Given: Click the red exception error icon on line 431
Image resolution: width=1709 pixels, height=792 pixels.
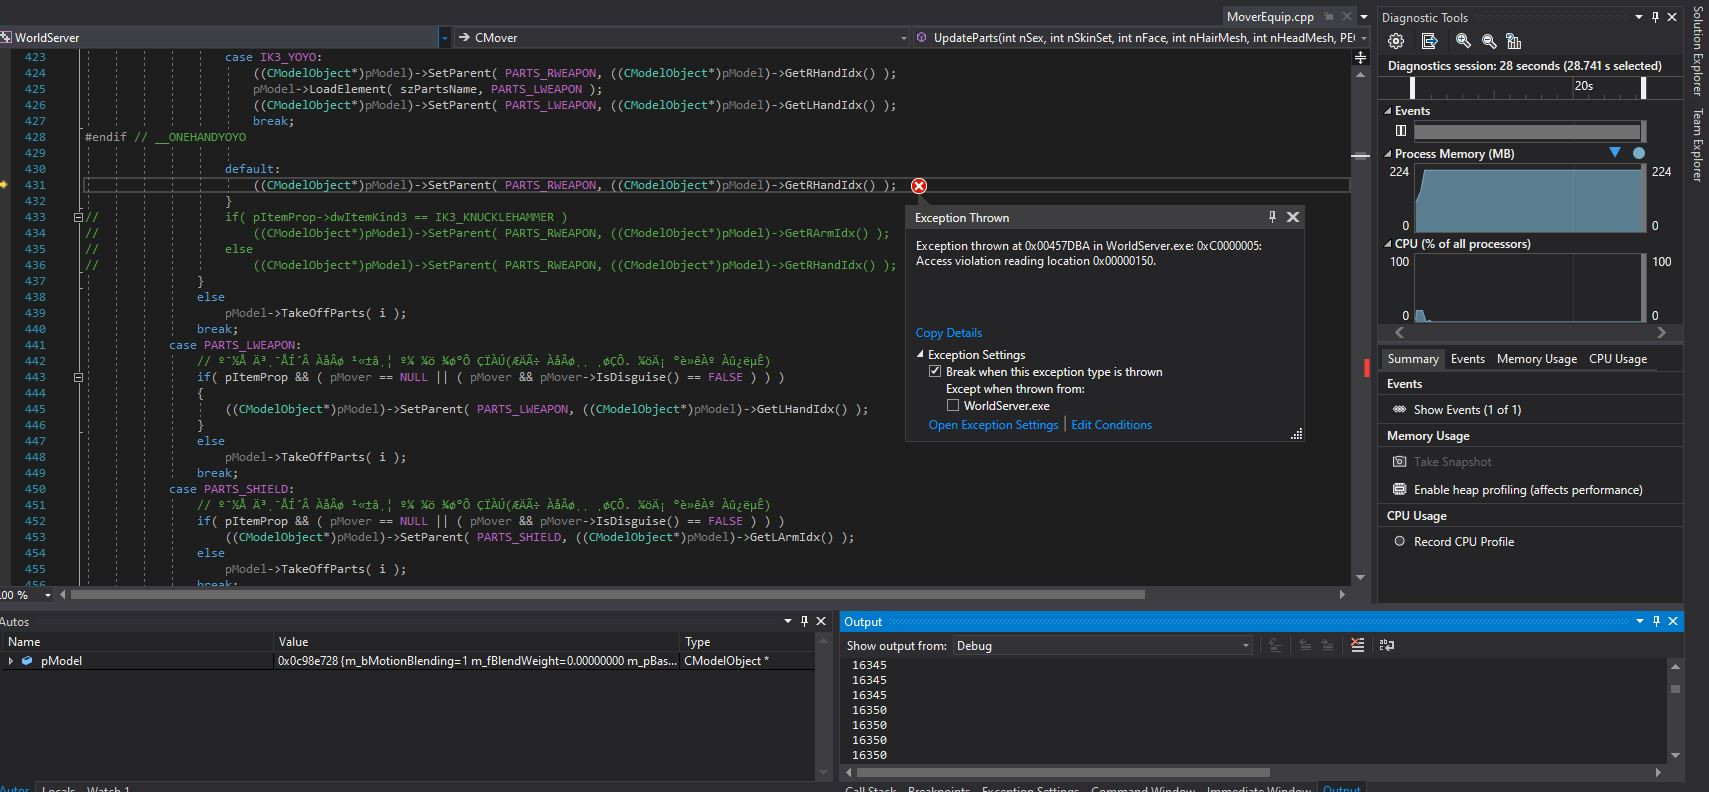Looking at the screenshot, I should point(919,186).
